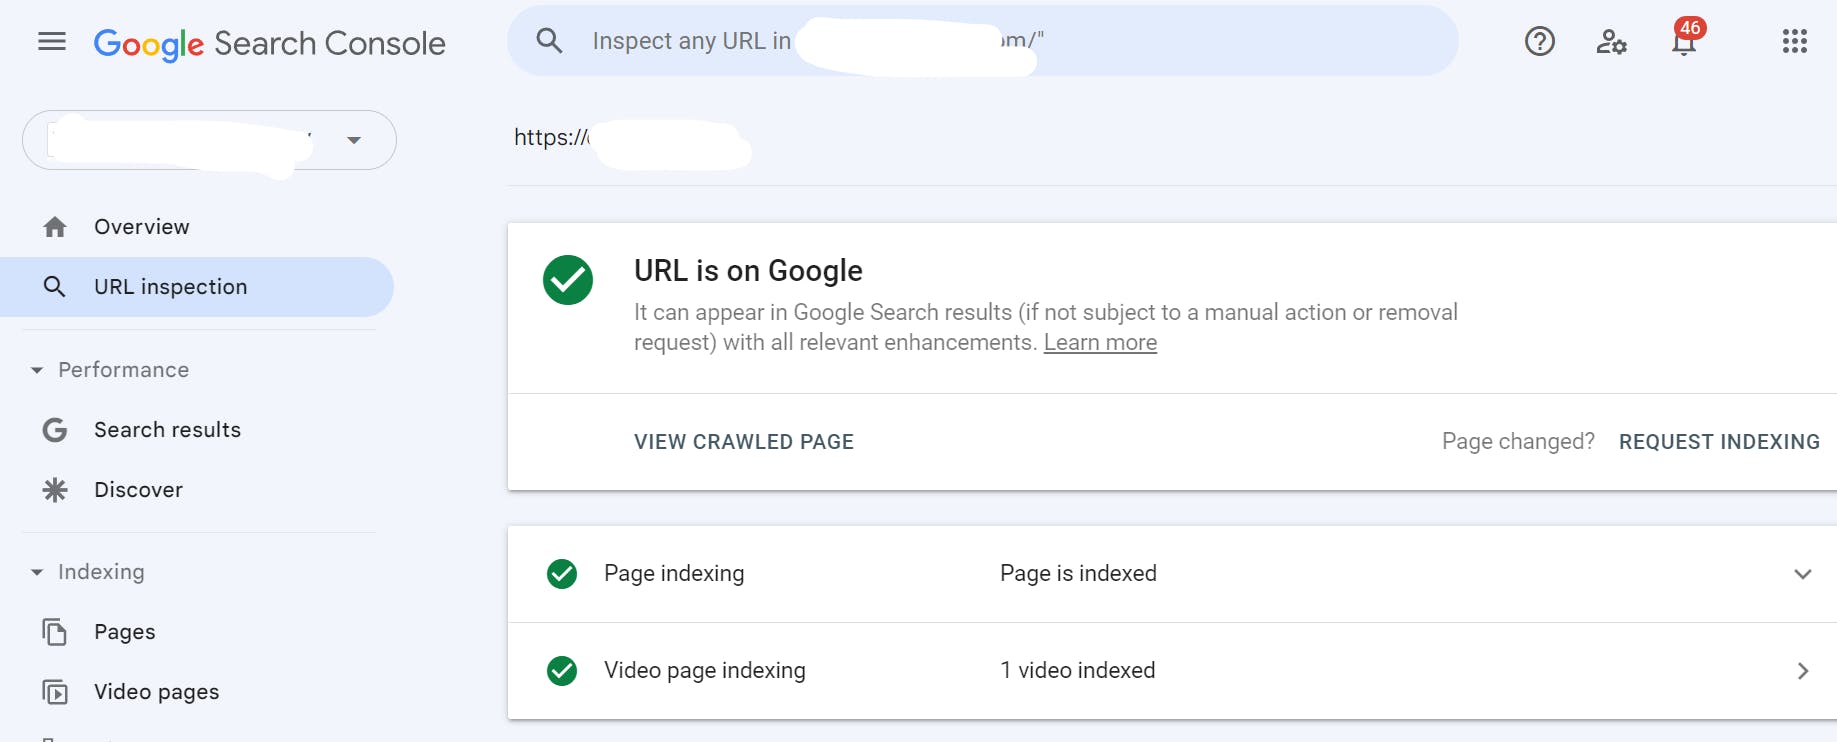1837x742 pixels.
Task: Click green check beside URL is on Google
Action: click(568, 280)
